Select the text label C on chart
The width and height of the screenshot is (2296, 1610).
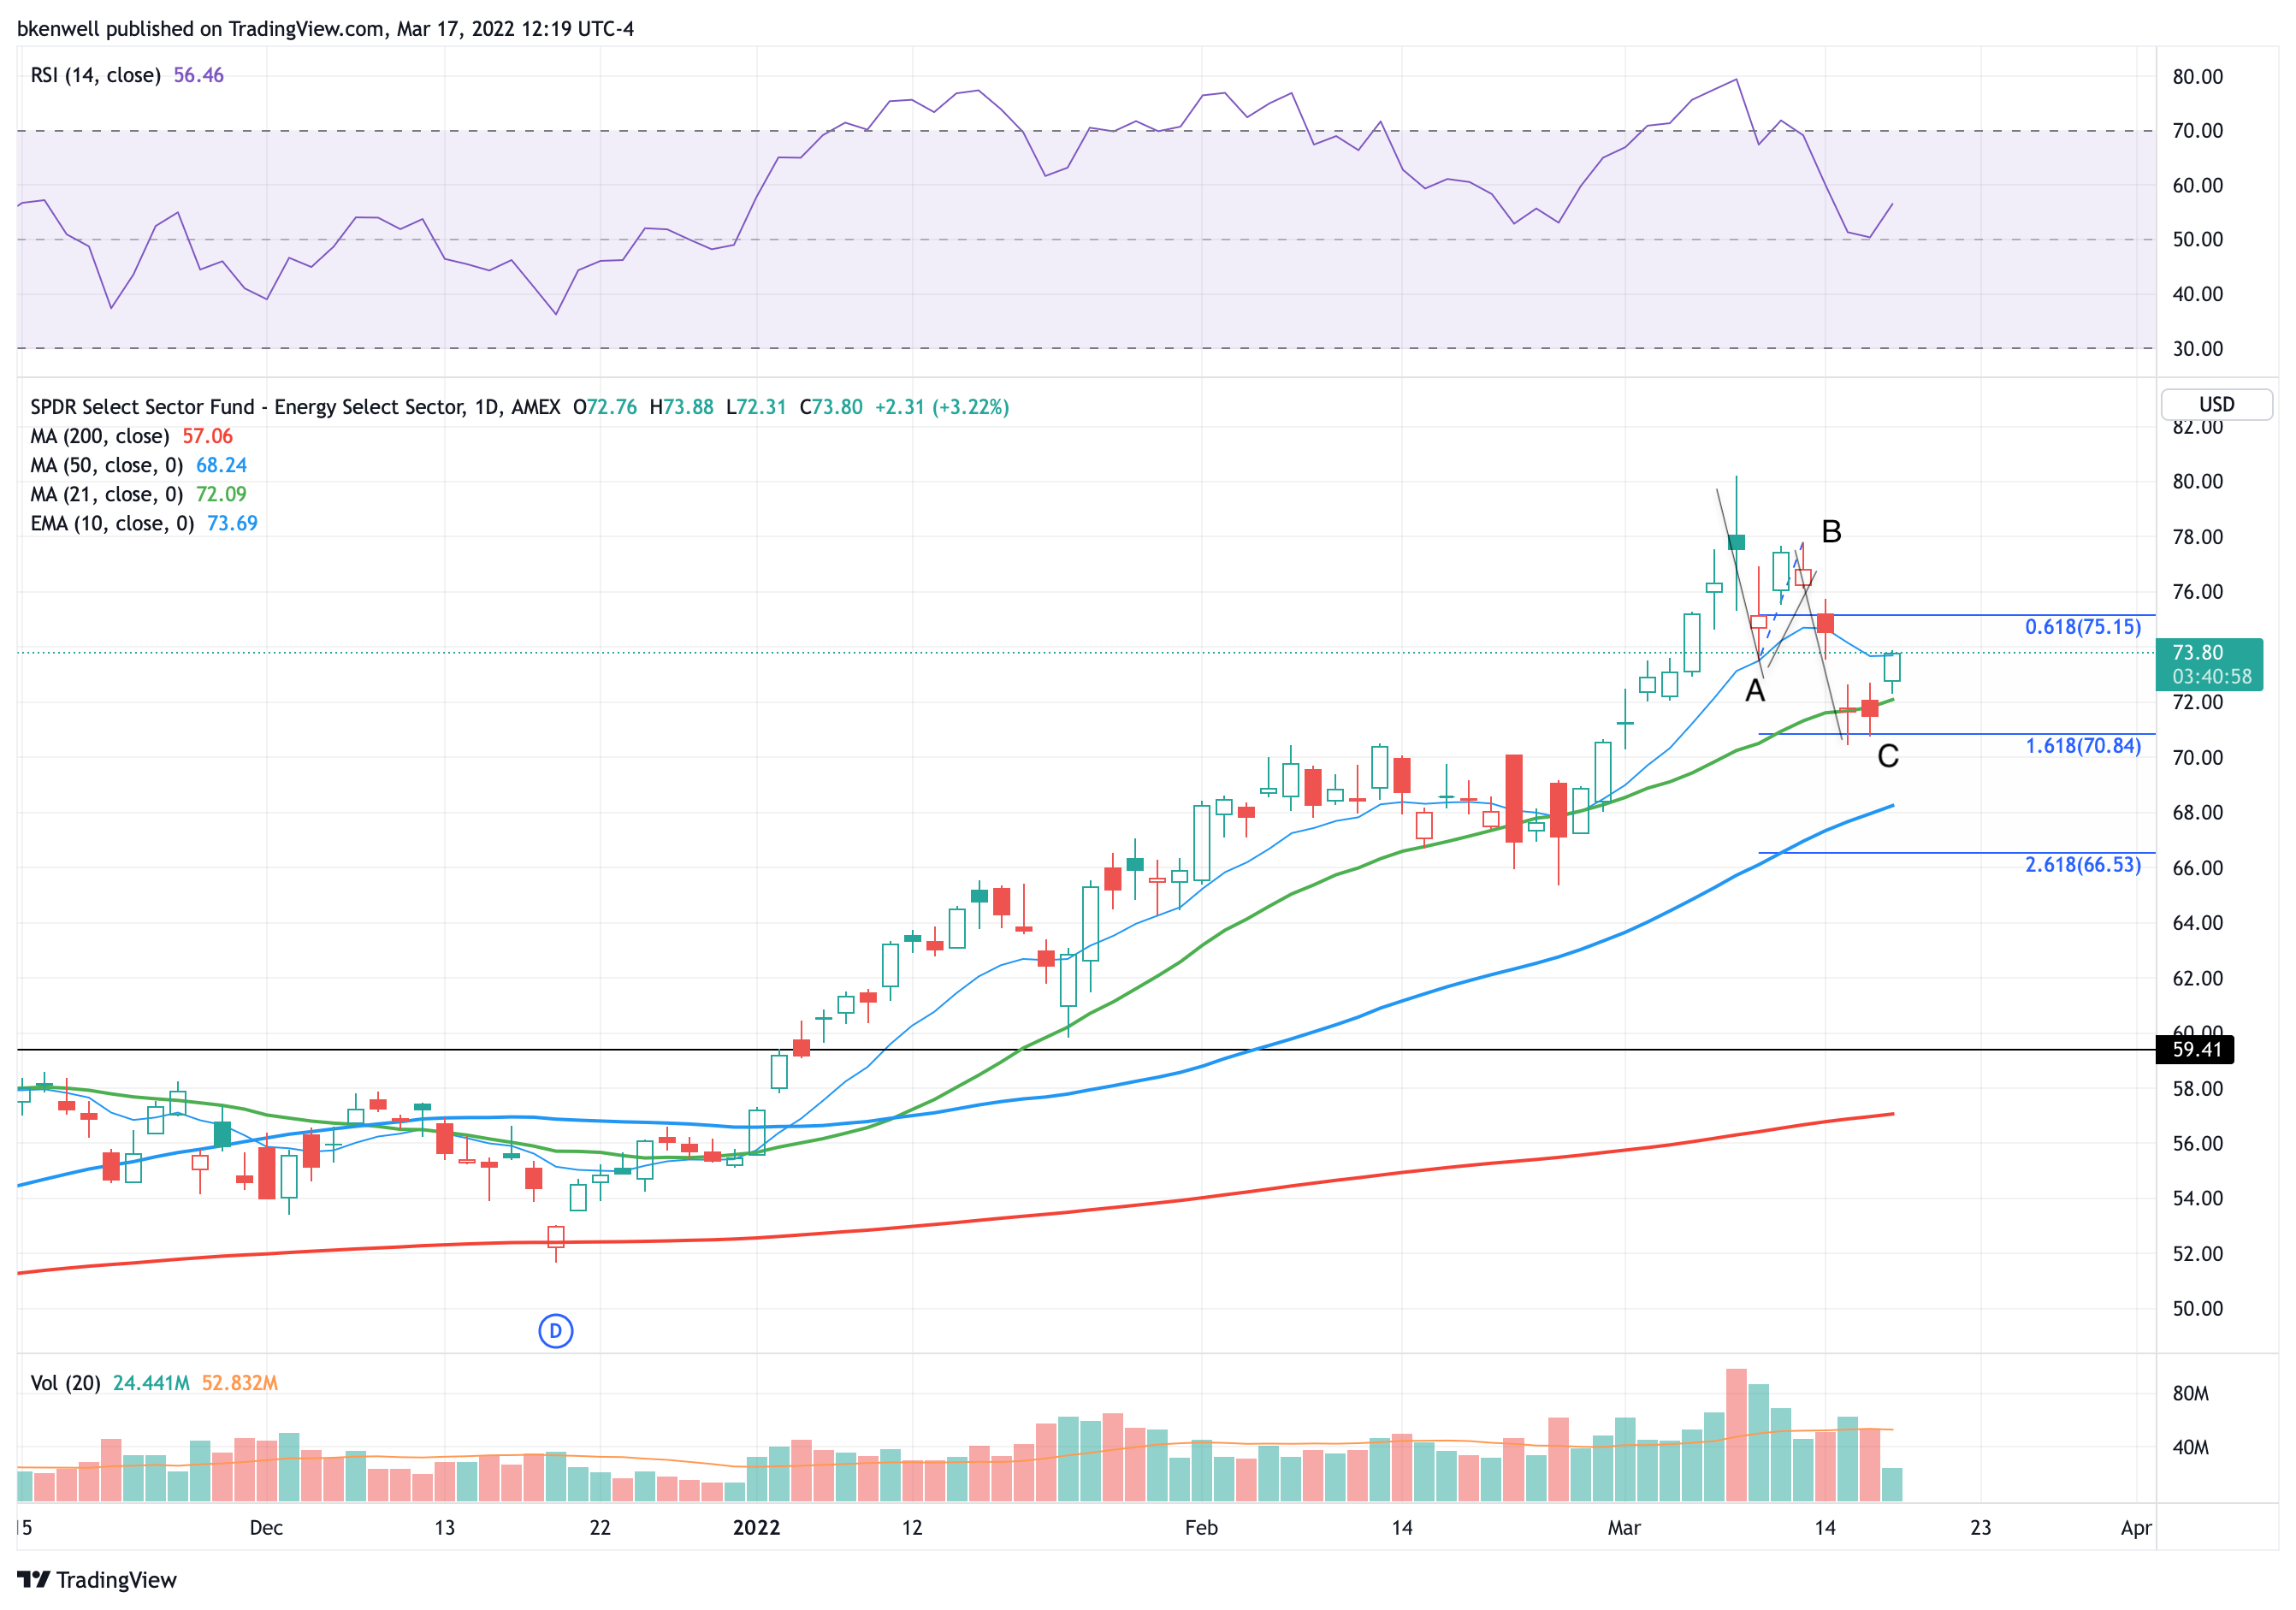tap(1887, 756)
